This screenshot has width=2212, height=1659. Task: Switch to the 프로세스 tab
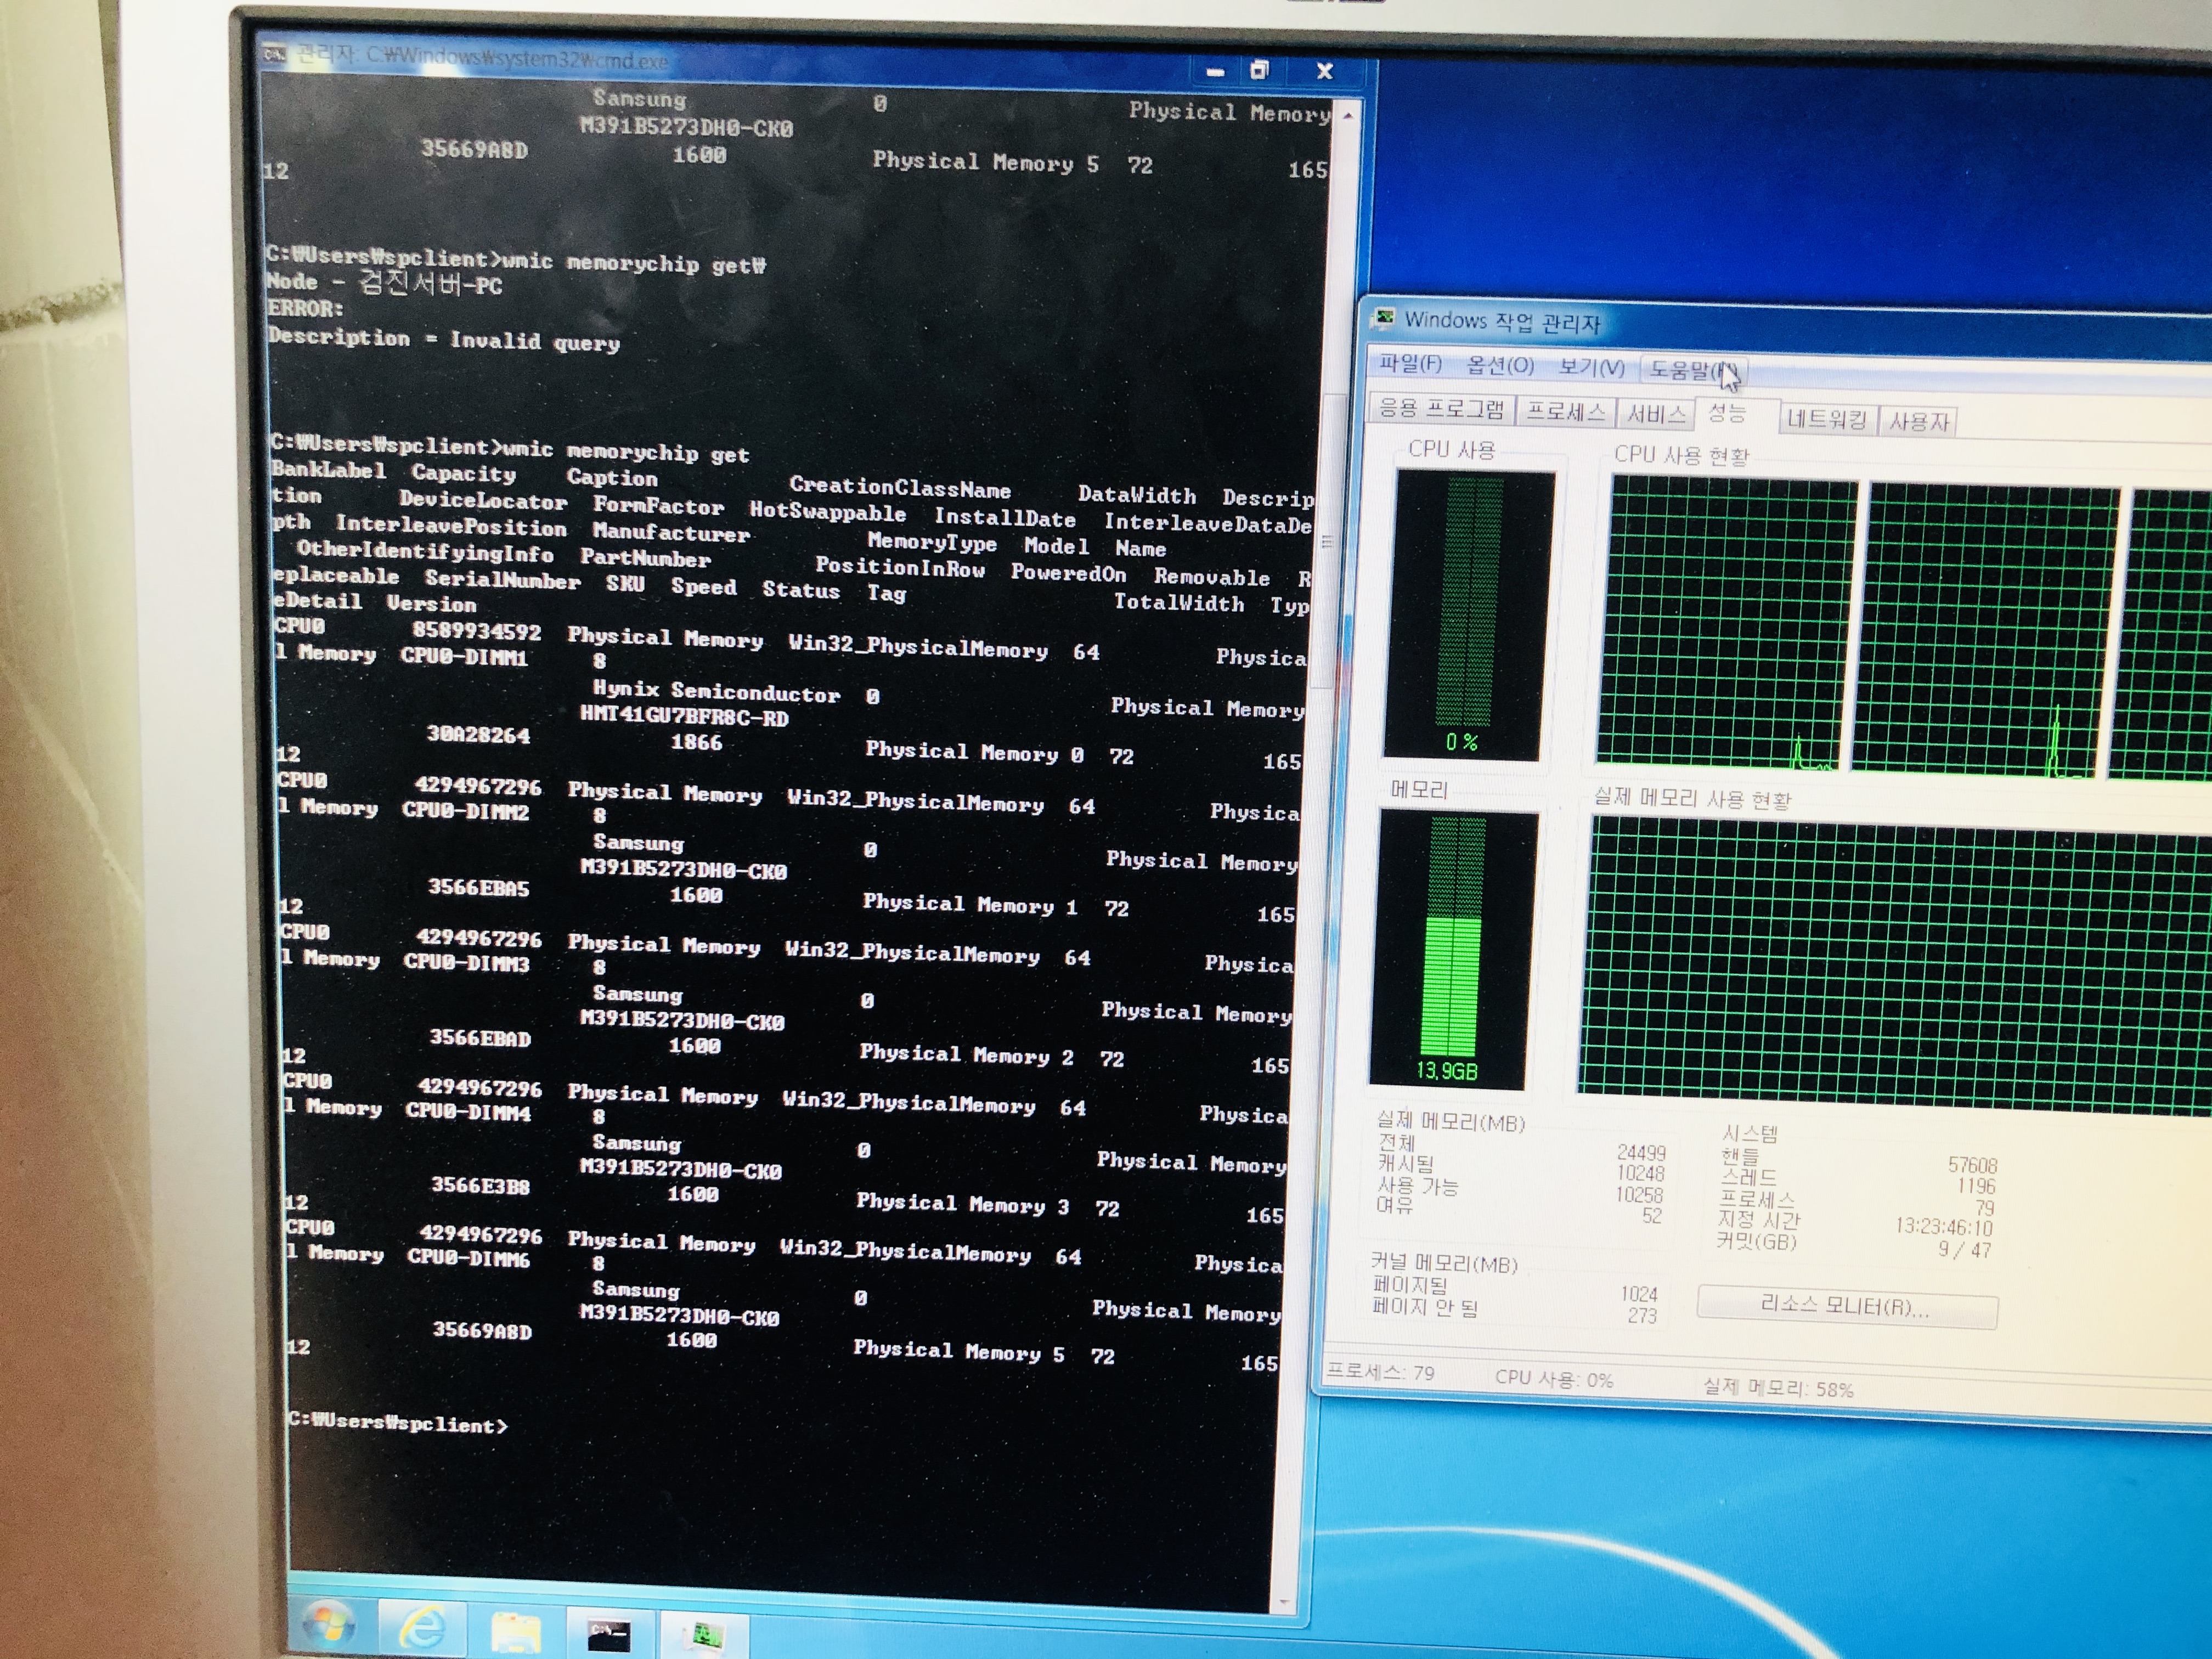point(1565,412)
